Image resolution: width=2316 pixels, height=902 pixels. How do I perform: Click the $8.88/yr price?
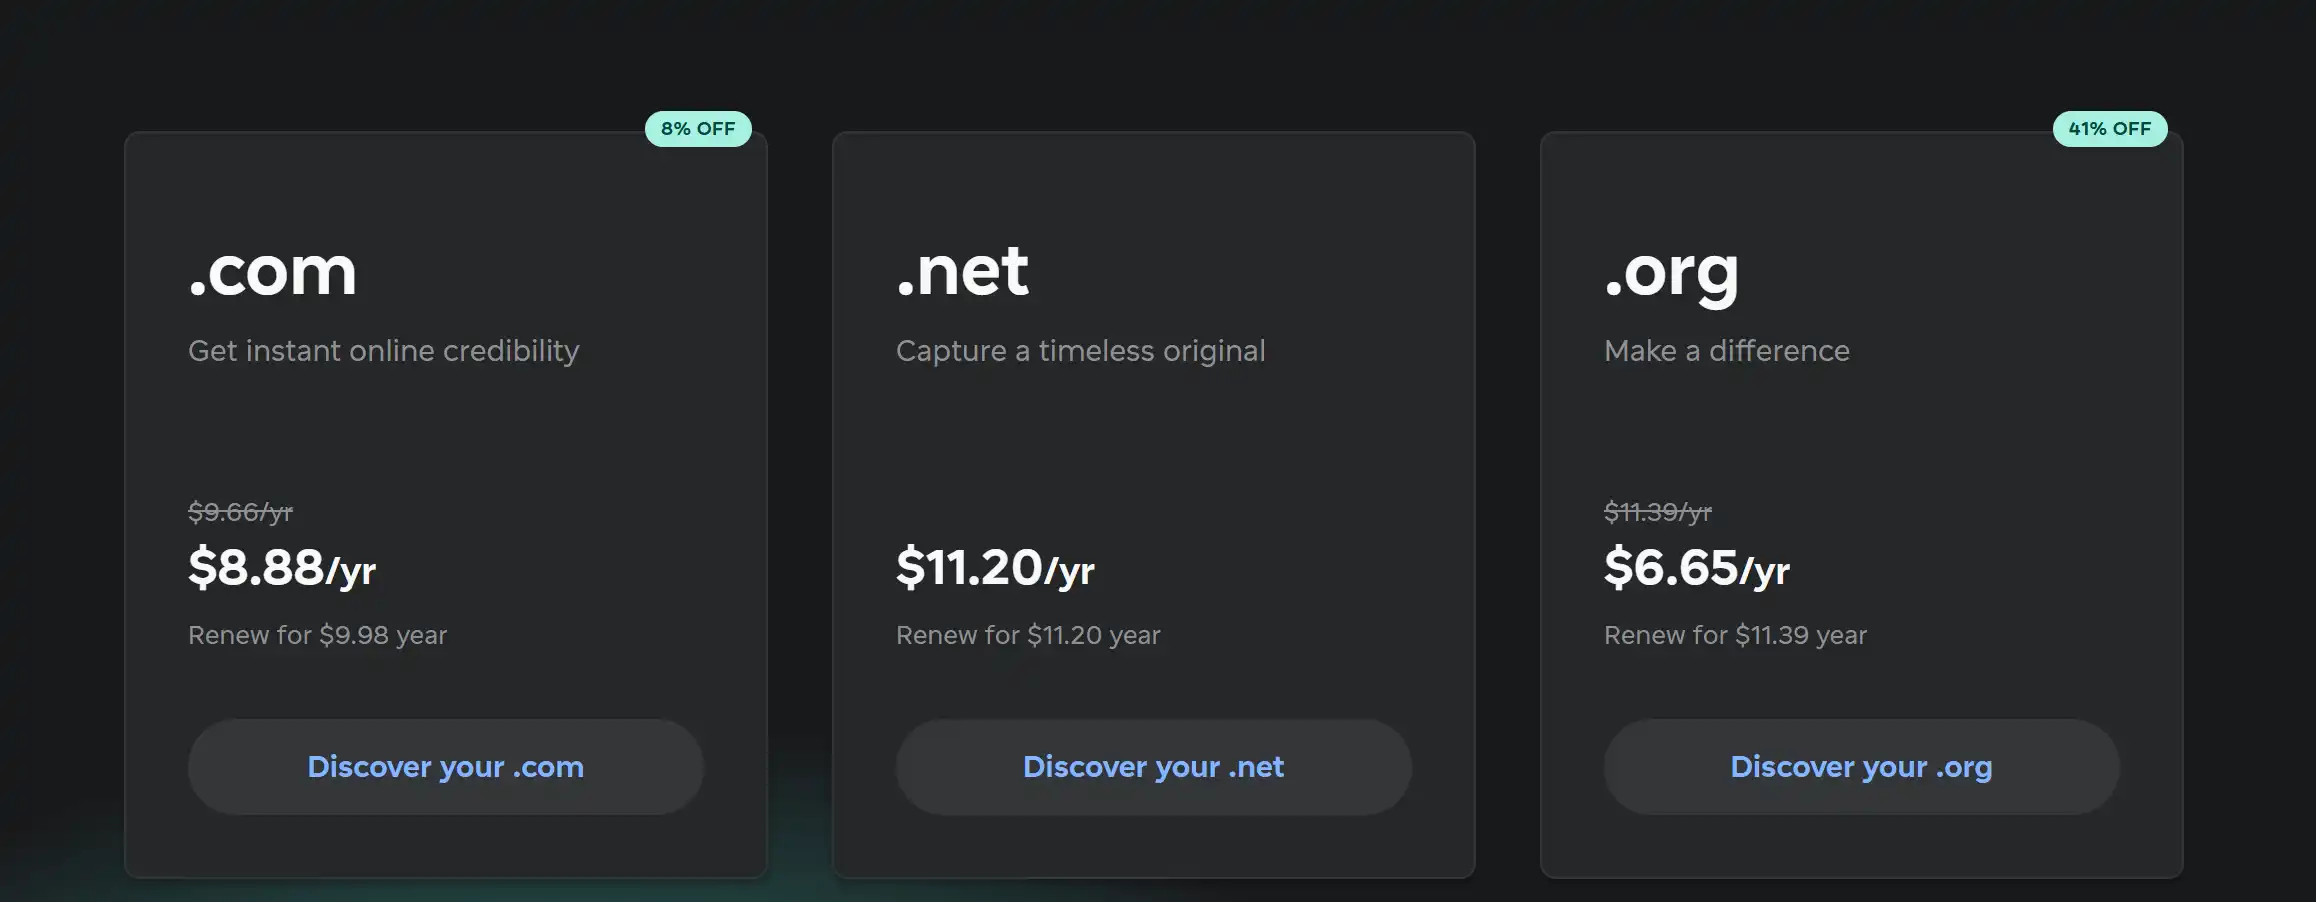282,568
